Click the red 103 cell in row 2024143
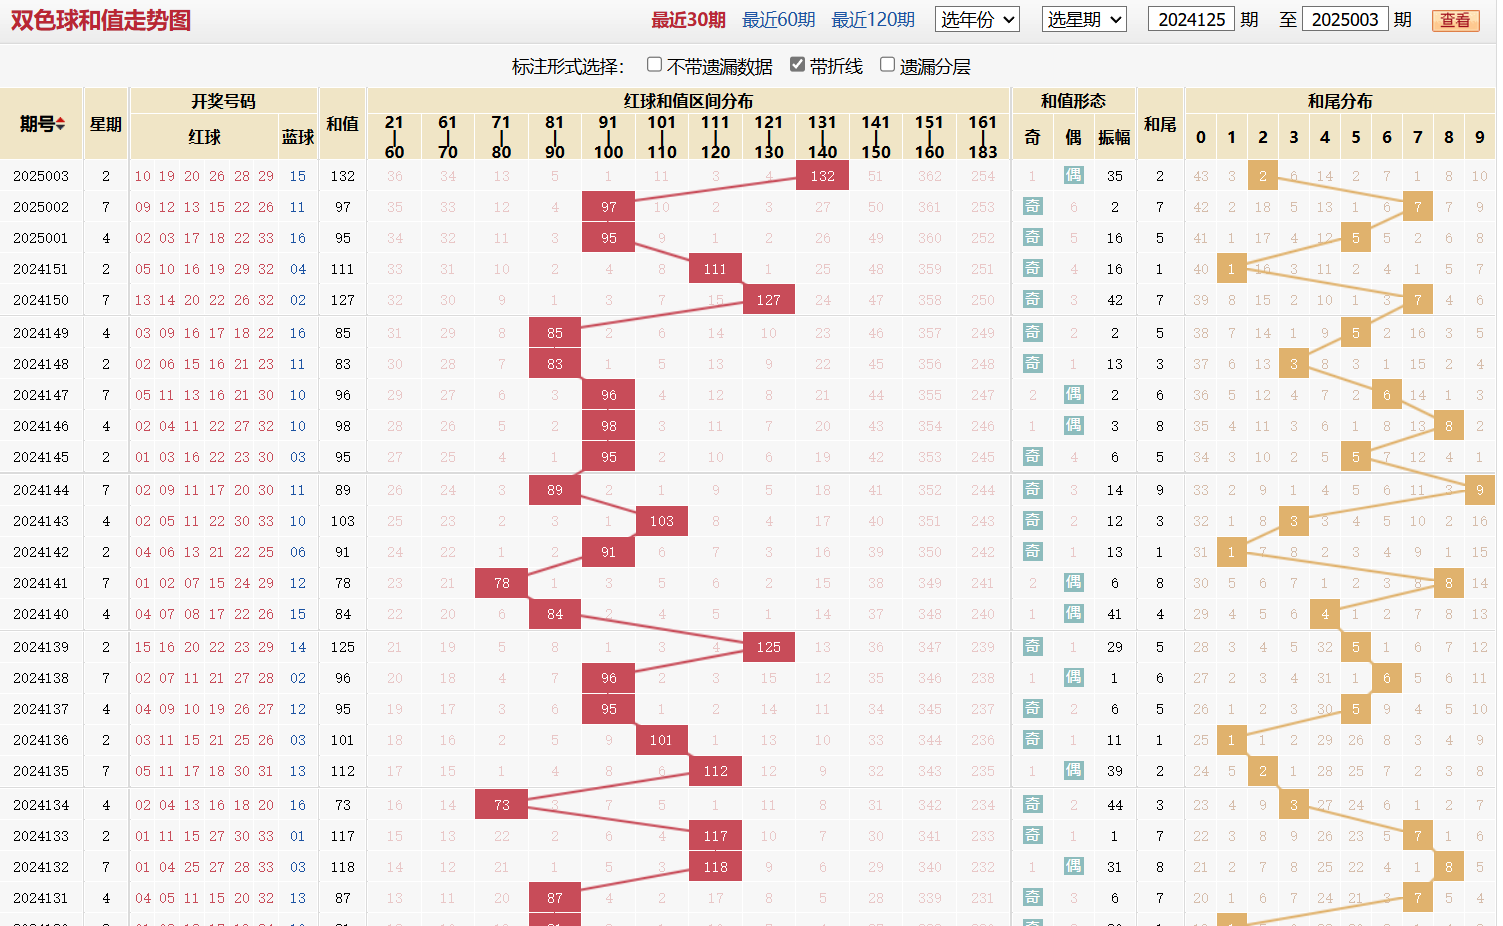This screenshot has height=926, width=1503. coord(662,521)
